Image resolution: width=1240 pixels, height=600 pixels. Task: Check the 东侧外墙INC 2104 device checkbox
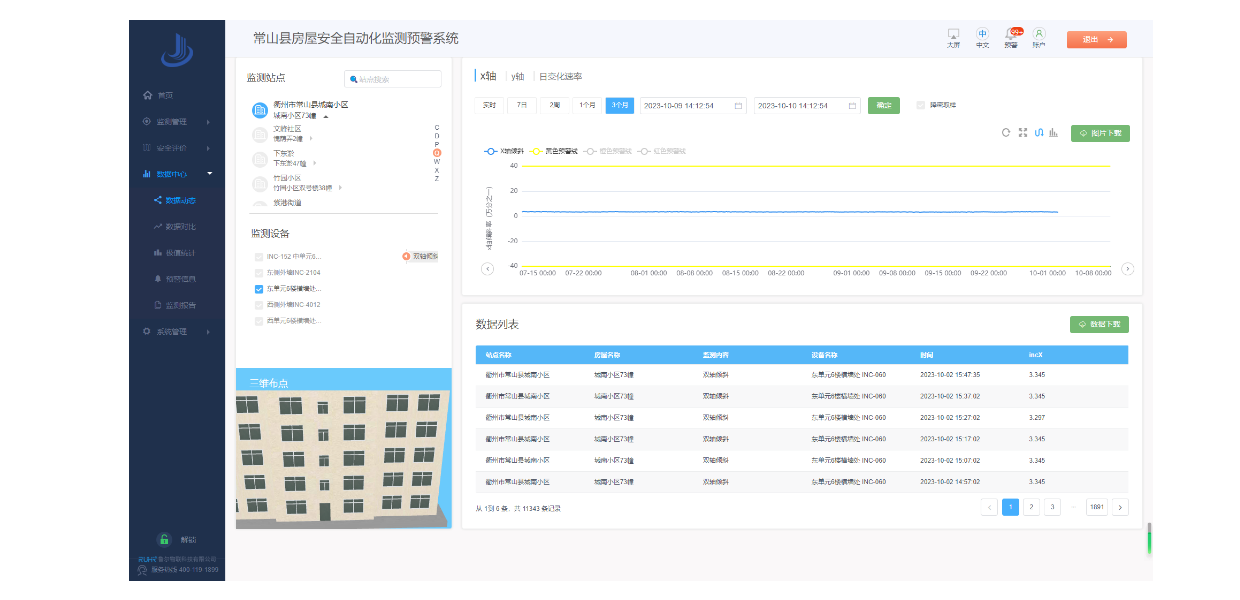[x=259, y=273]
